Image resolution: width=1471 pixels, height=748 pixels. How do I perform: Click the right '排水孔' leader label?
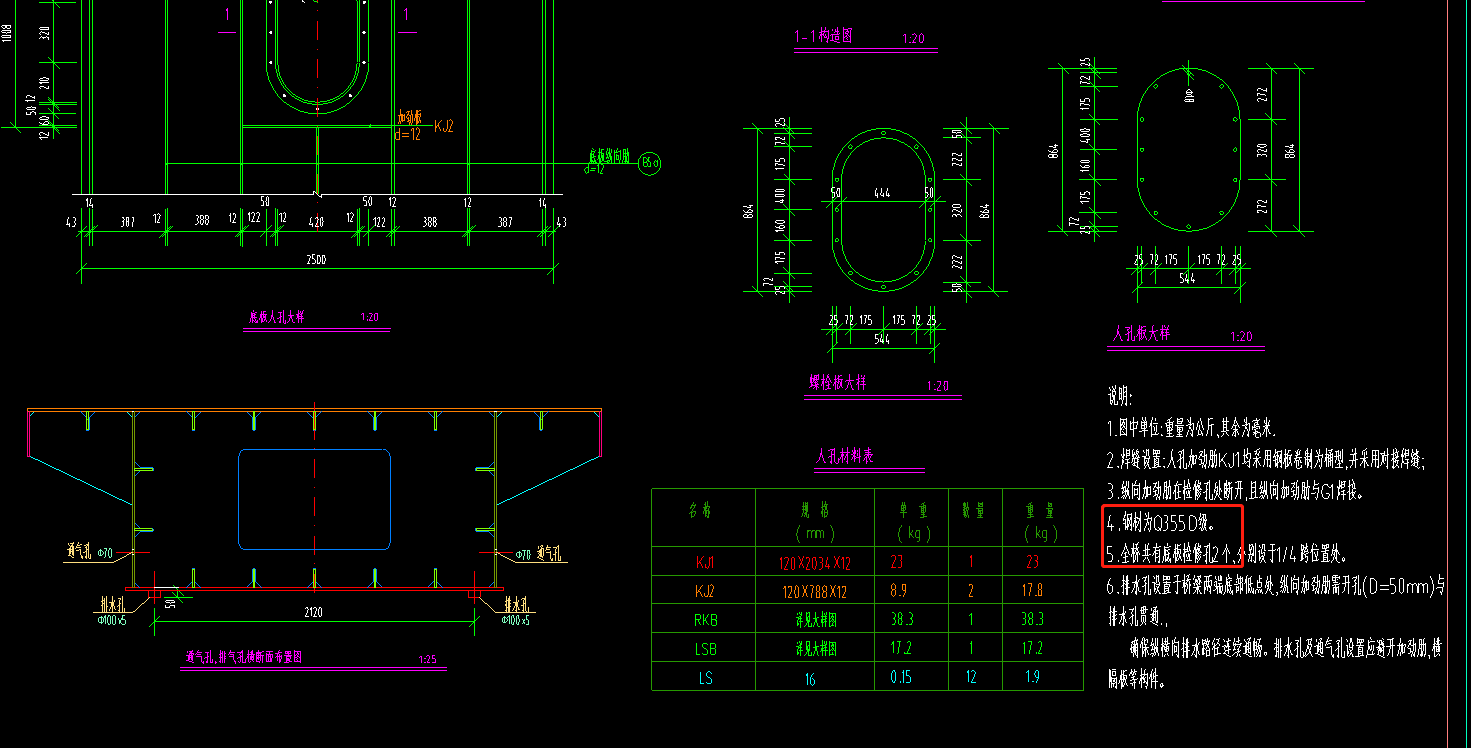click(x=516, y=604)
